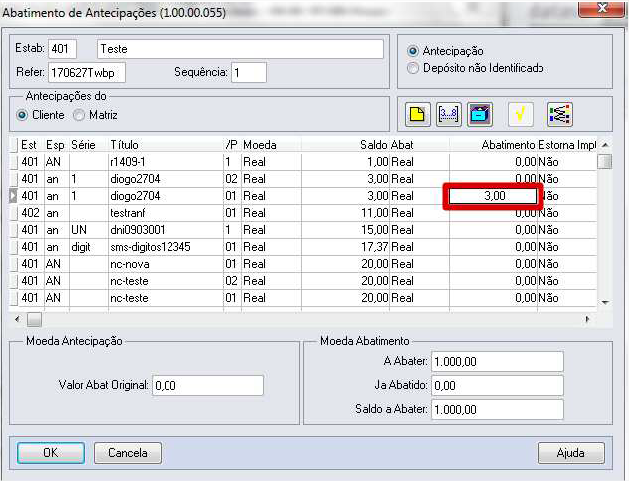The height and width of the screenshot is (481, 629).
Task: Click the cyan box icon in toolbar
Action: pyautogui.click(x=480, y=115)
